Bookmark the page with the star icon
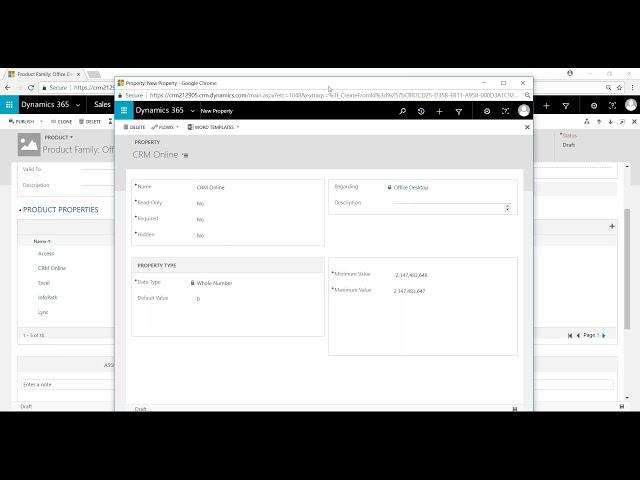Screen dimensions: 640x480 619,87
